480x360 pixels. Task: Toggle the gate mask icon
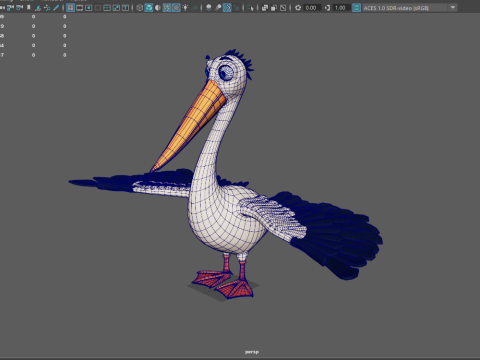tap(98, 8)
